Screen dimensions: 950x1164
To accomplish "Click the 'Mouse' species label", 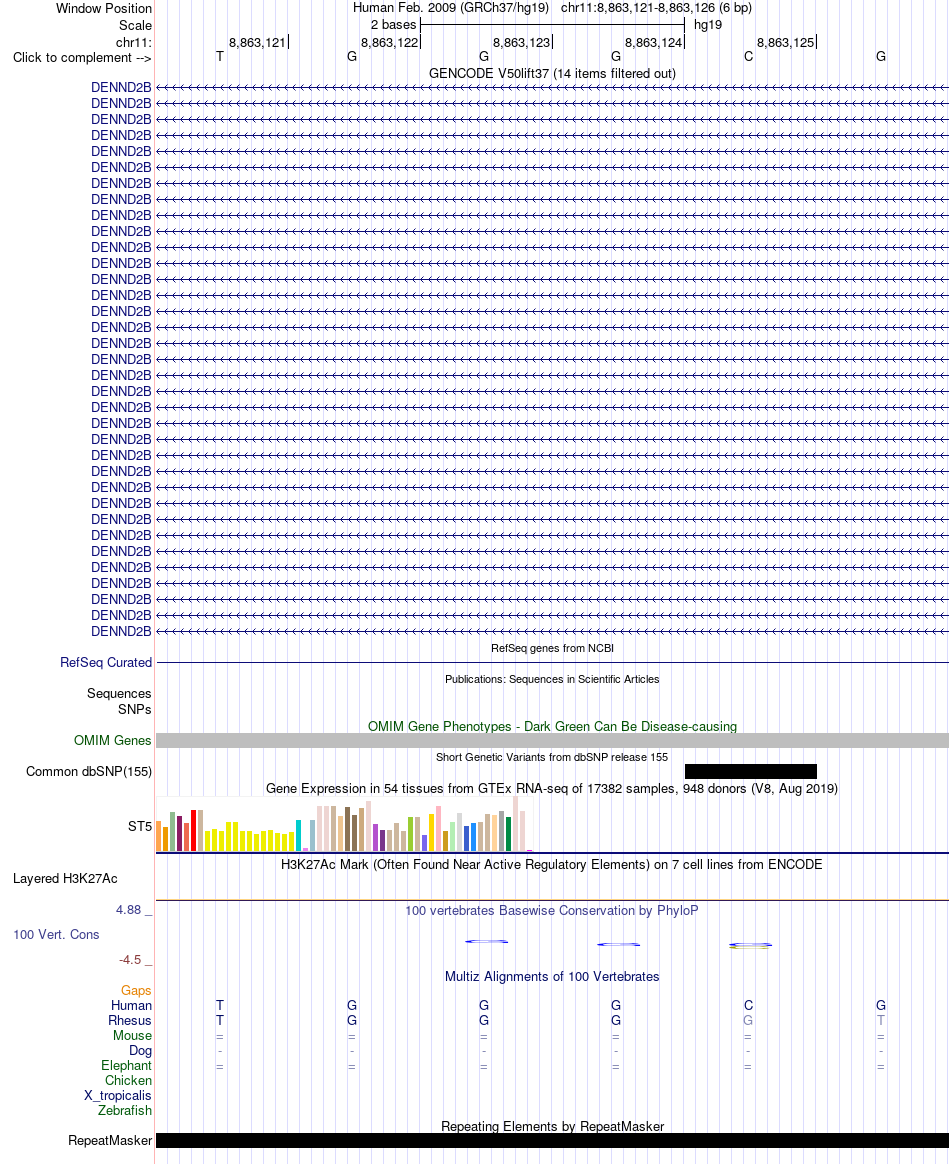I will click(x=132, y=1035).
